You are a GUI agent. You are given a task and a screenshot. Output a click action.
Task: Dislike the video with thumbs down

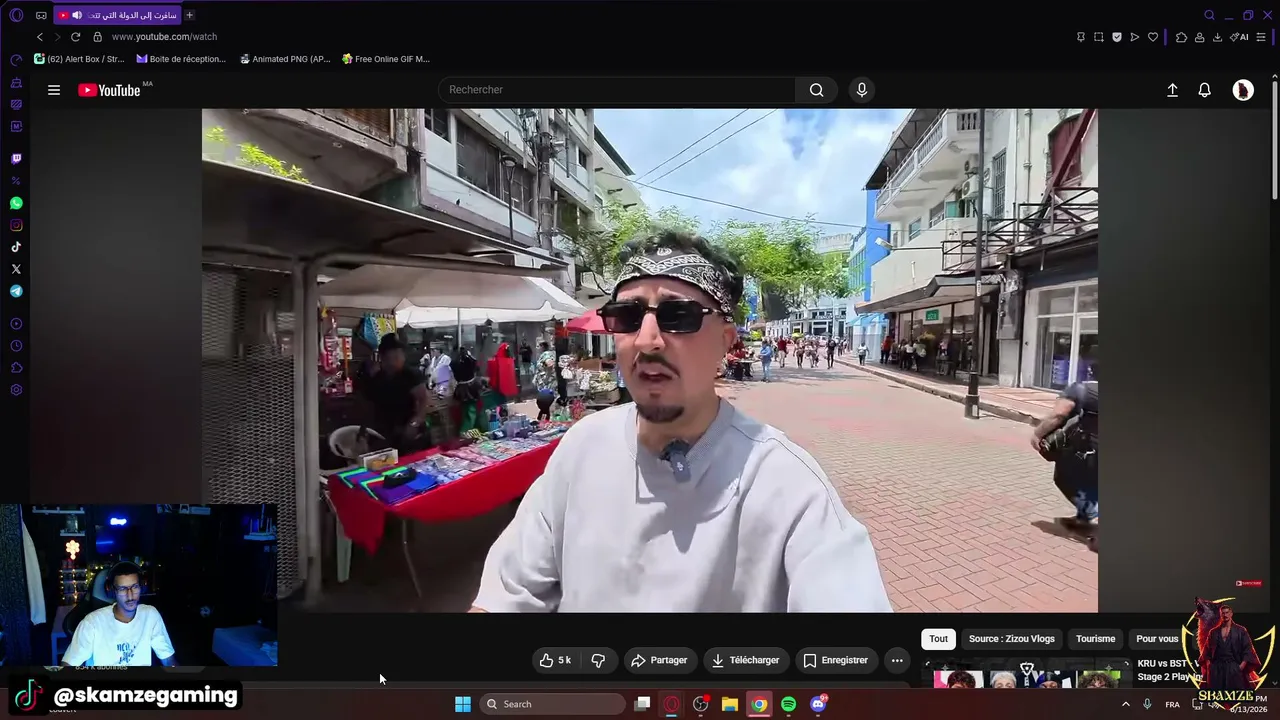point(598,660)
